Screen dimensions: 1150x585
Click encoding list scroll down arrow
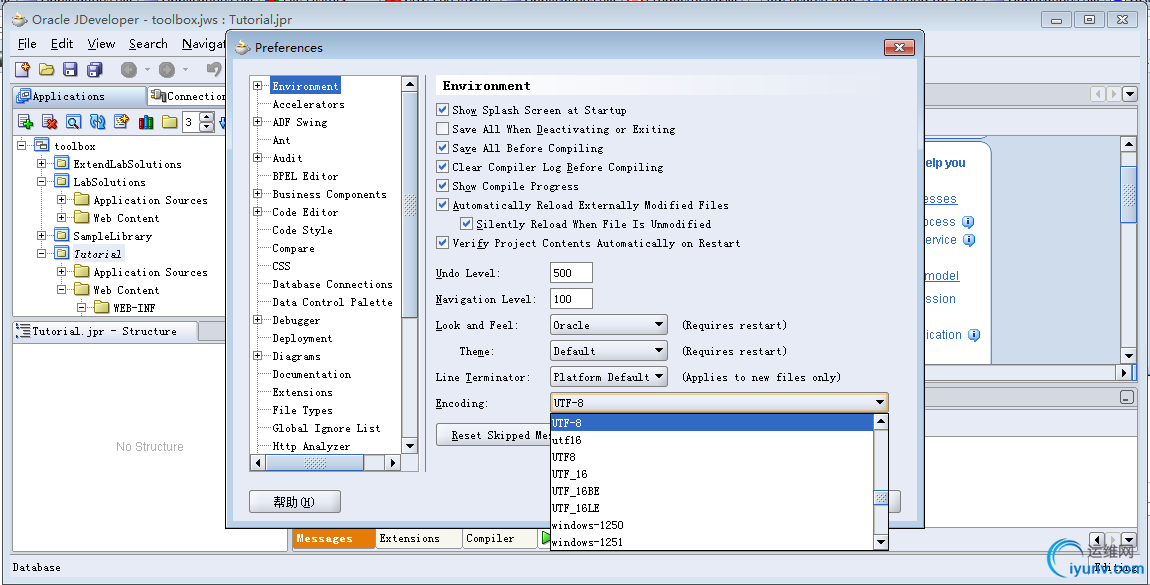pos(881,542)
